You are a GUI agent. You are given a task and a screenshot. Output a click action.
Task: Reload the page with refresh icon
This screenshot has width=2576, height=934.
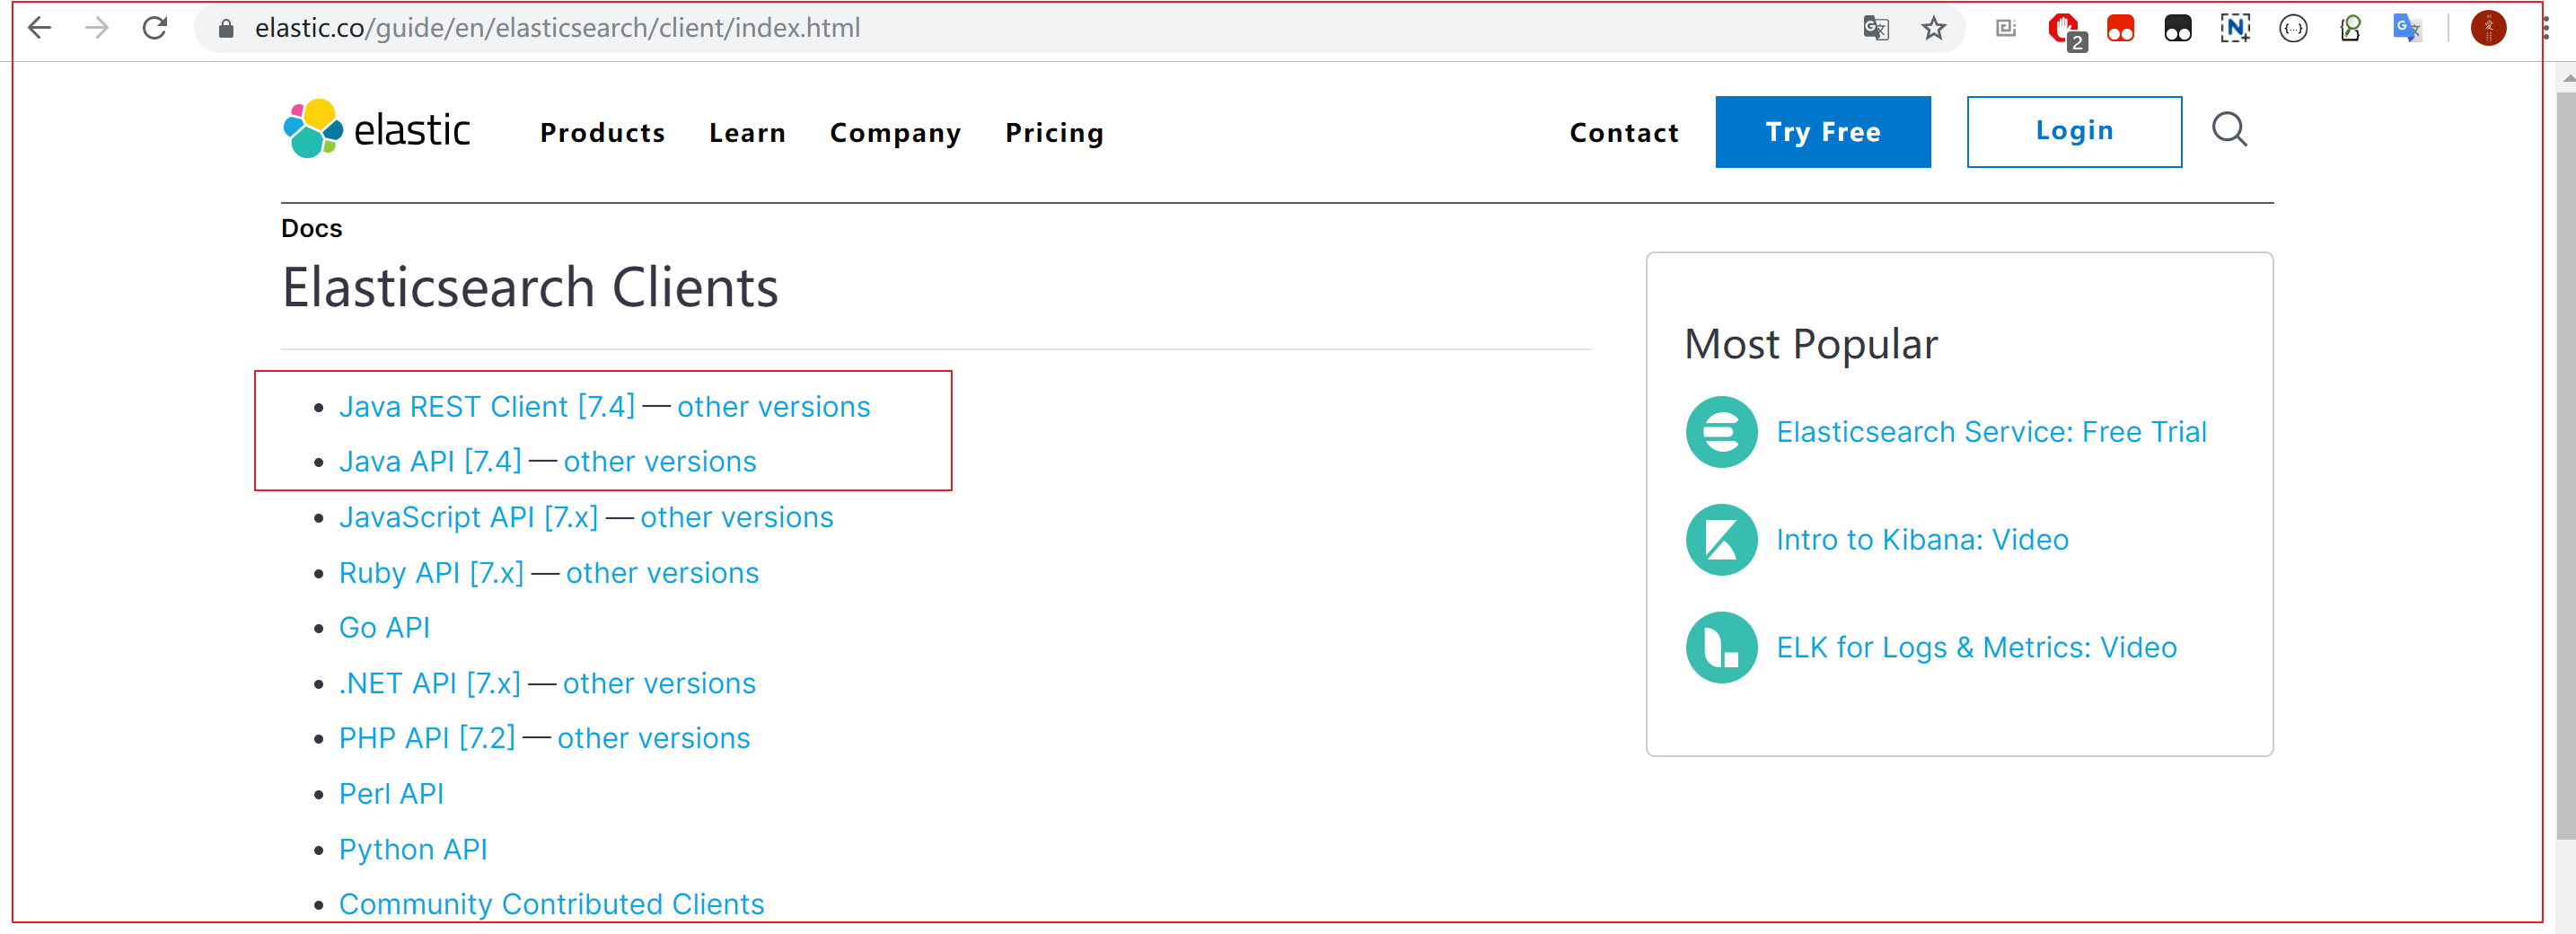(x=155, y=28)
